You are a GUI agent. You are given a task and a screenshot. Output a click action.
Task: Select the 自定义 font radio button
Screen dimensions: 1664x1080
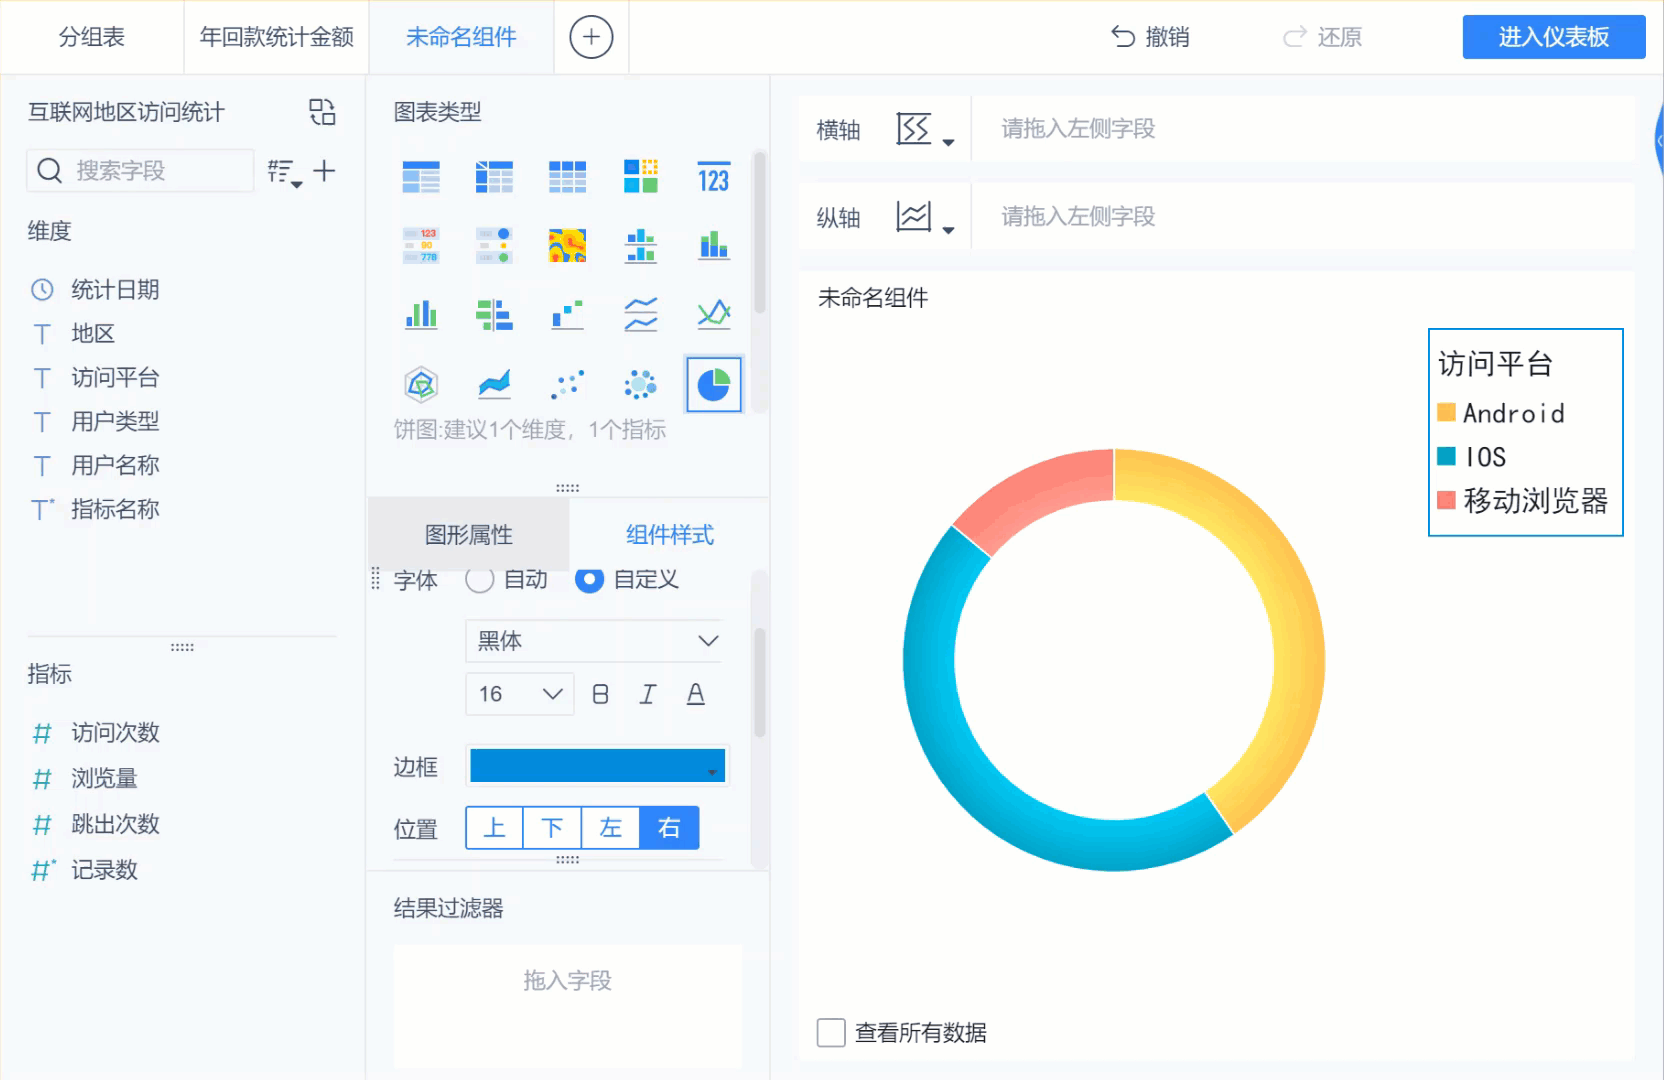[590, 580]
